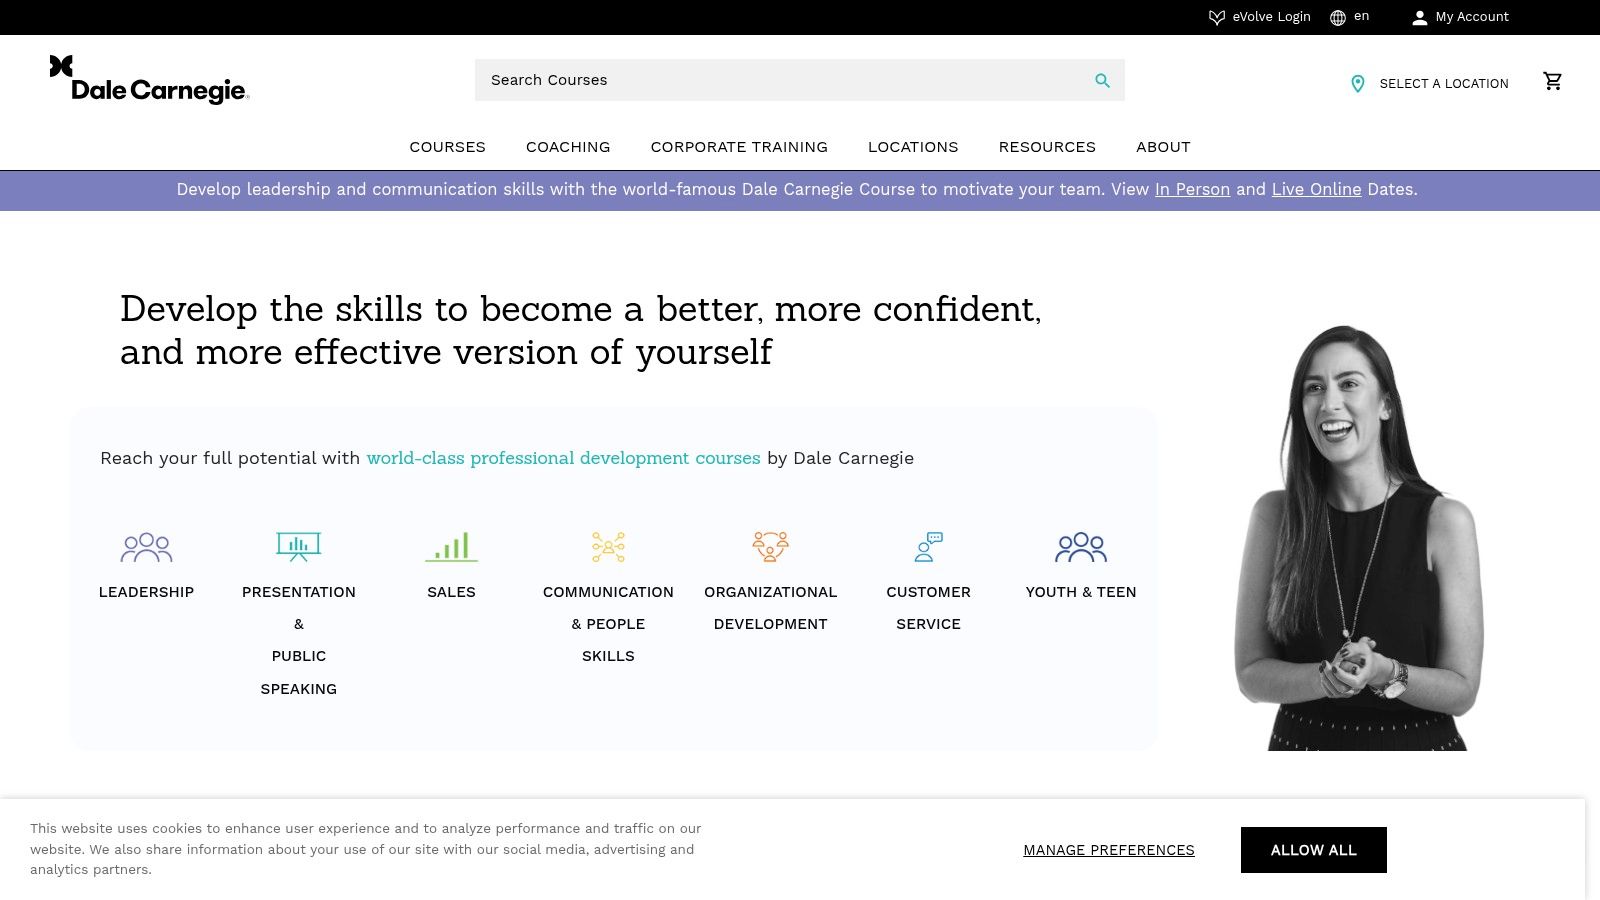The image size is (1600, 900).
Task: Open the shopping cart icon
Action: point(1553,81)
